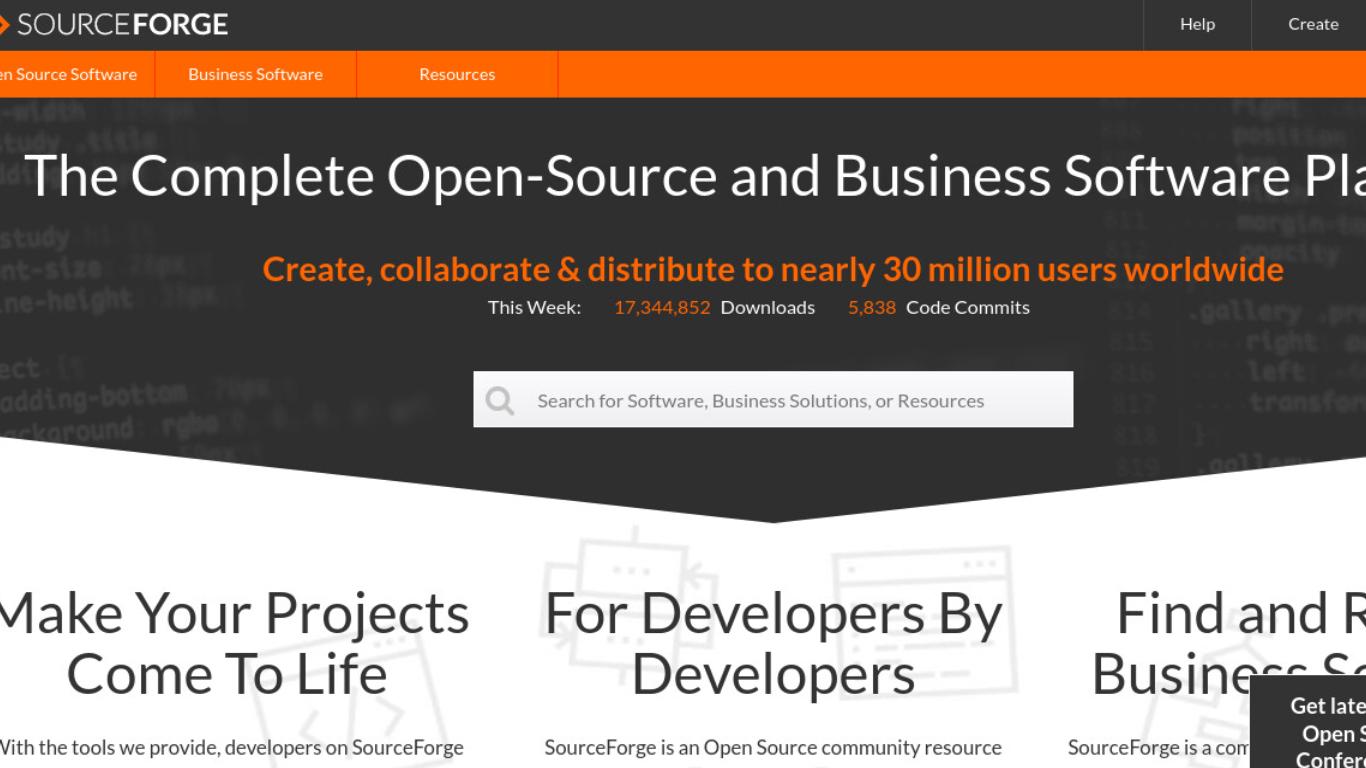Open the Resources nav item
1366x768 pixels.
pyautogui.click(x=457, y=74)
